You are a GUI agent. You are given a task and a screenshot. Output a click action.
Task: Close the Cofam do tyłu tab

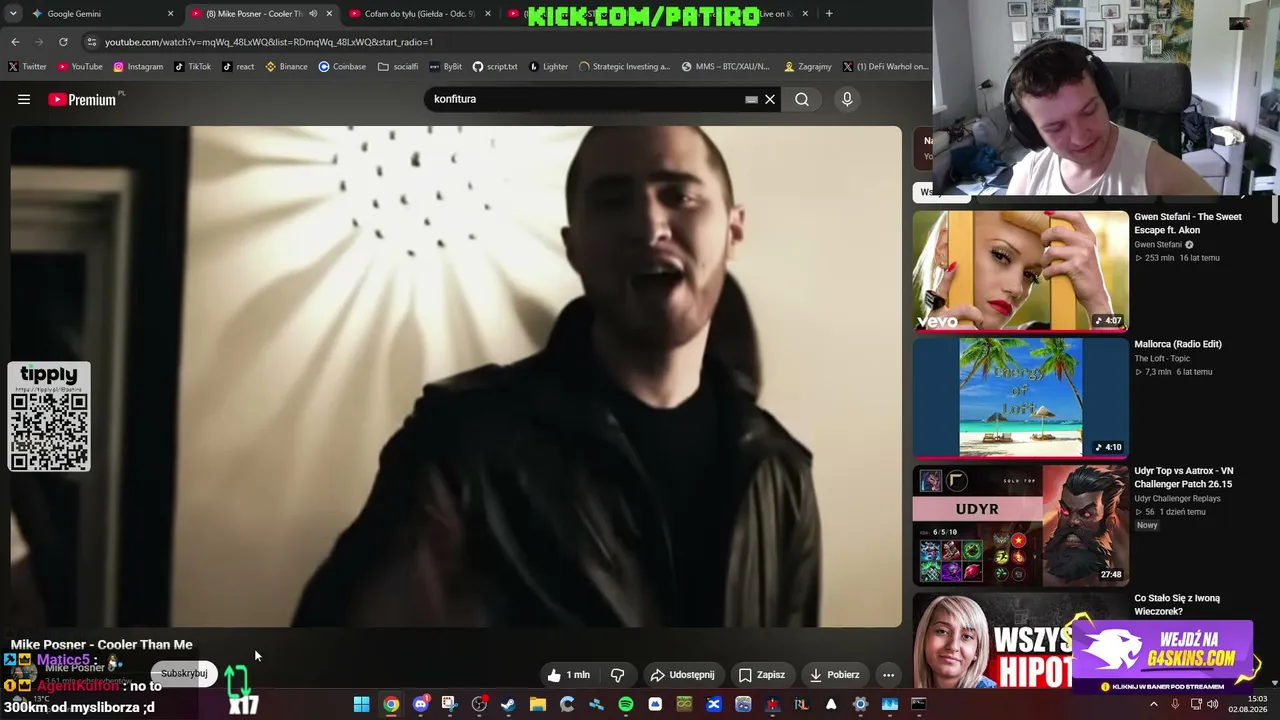(x=488, y=14)
